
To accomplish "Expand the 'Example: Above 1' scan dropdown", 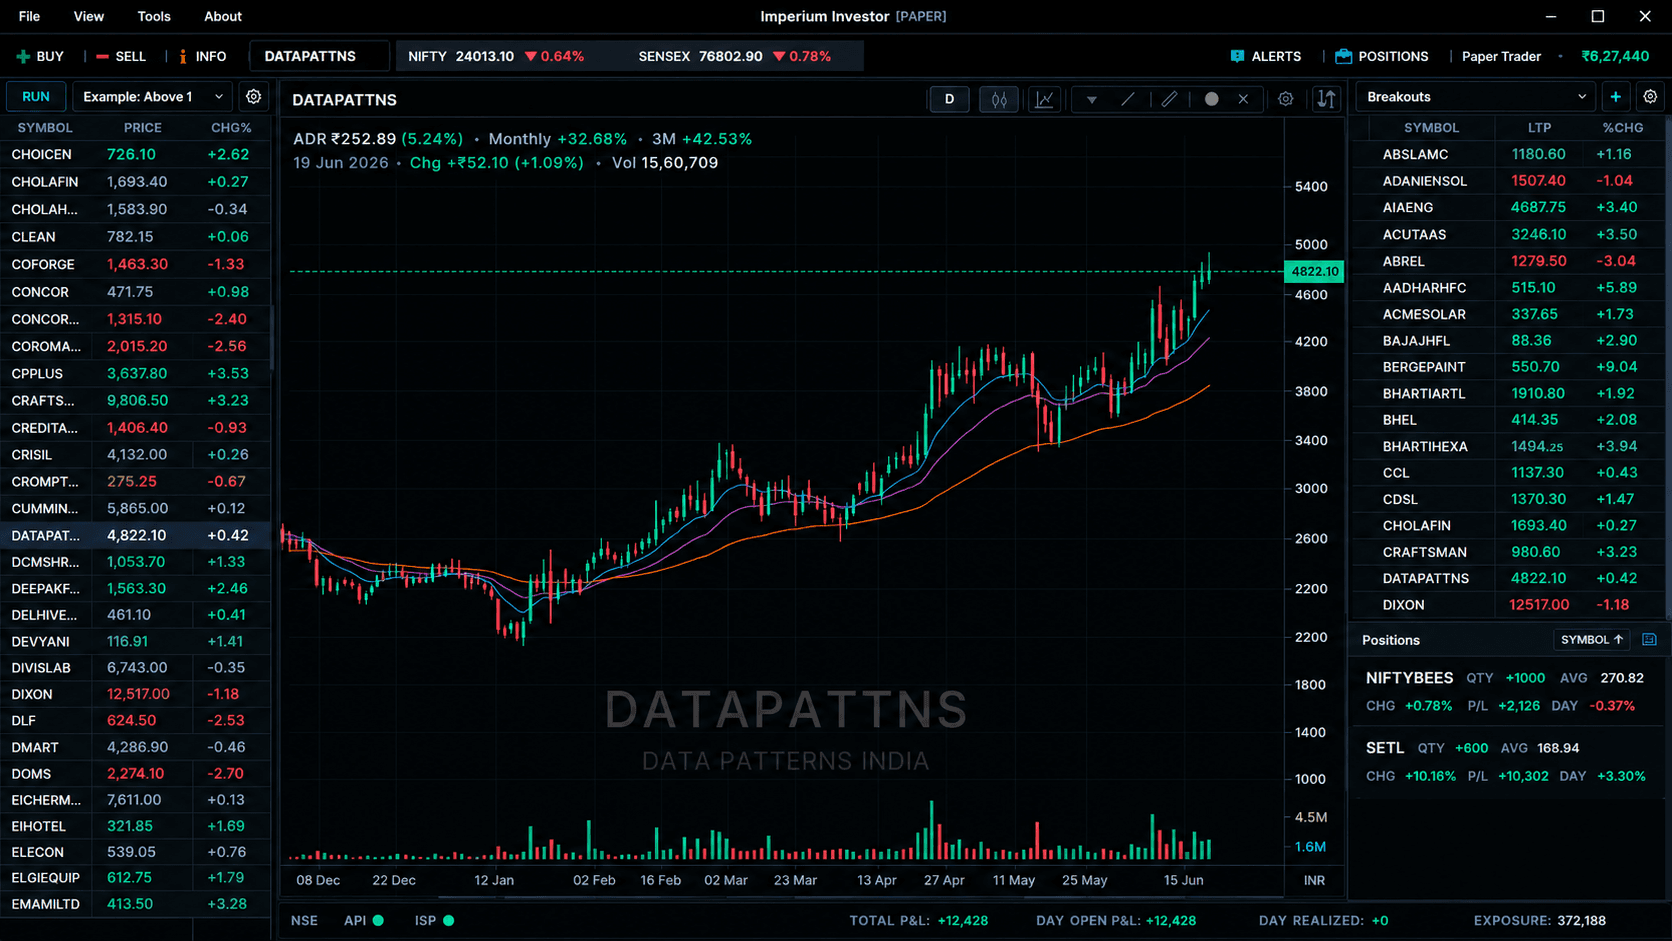I will (152, 97).
